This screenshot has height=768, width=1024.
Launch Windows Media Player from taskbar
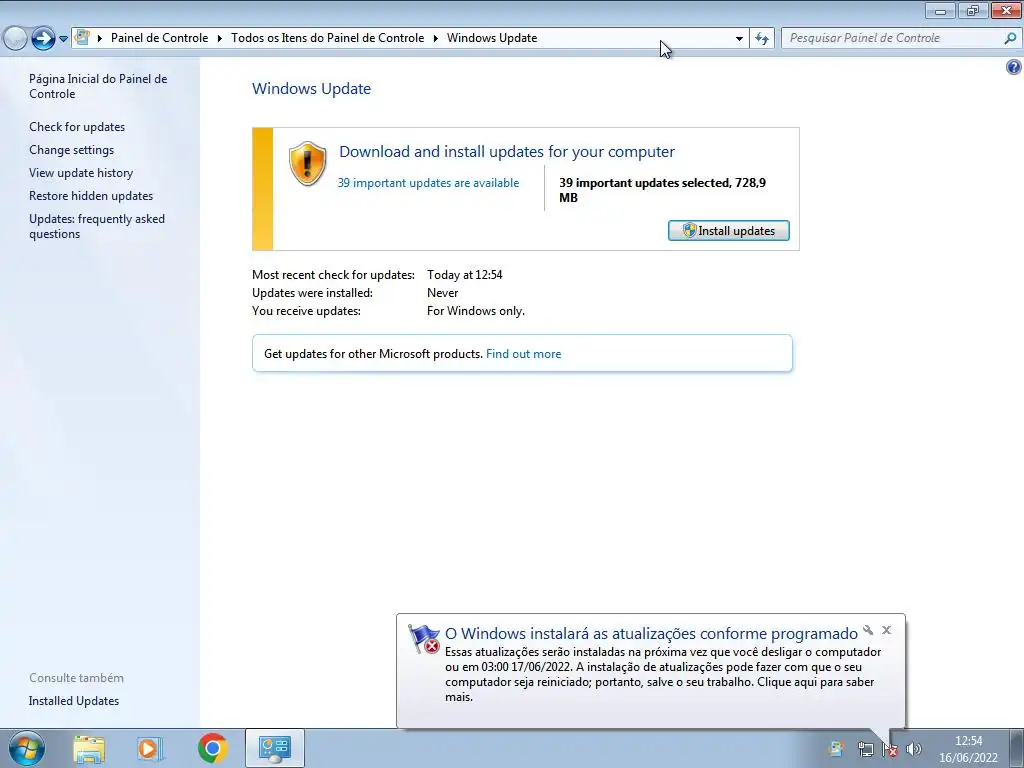[150, 748]
